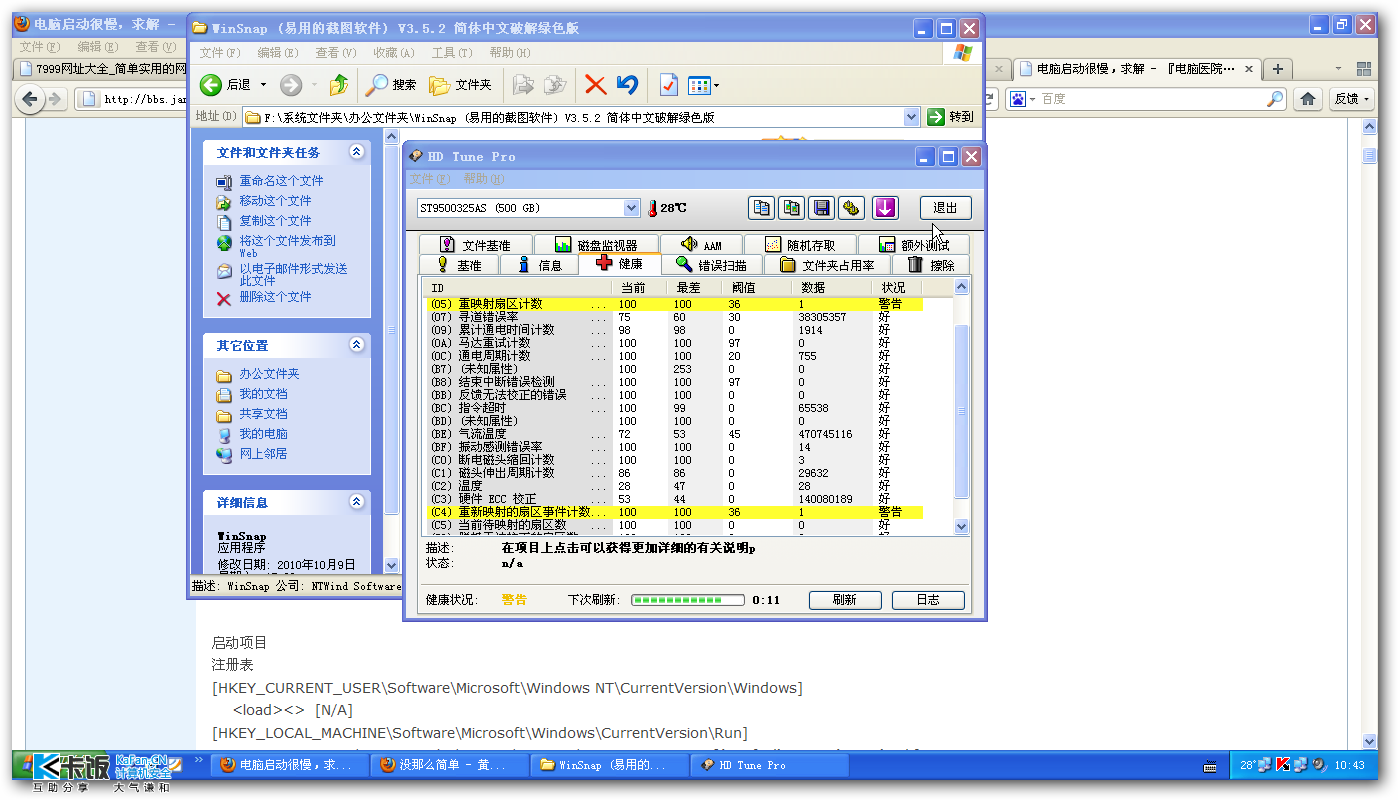Open the back button history dropdown arrow in Explorer

pos(264,85)
